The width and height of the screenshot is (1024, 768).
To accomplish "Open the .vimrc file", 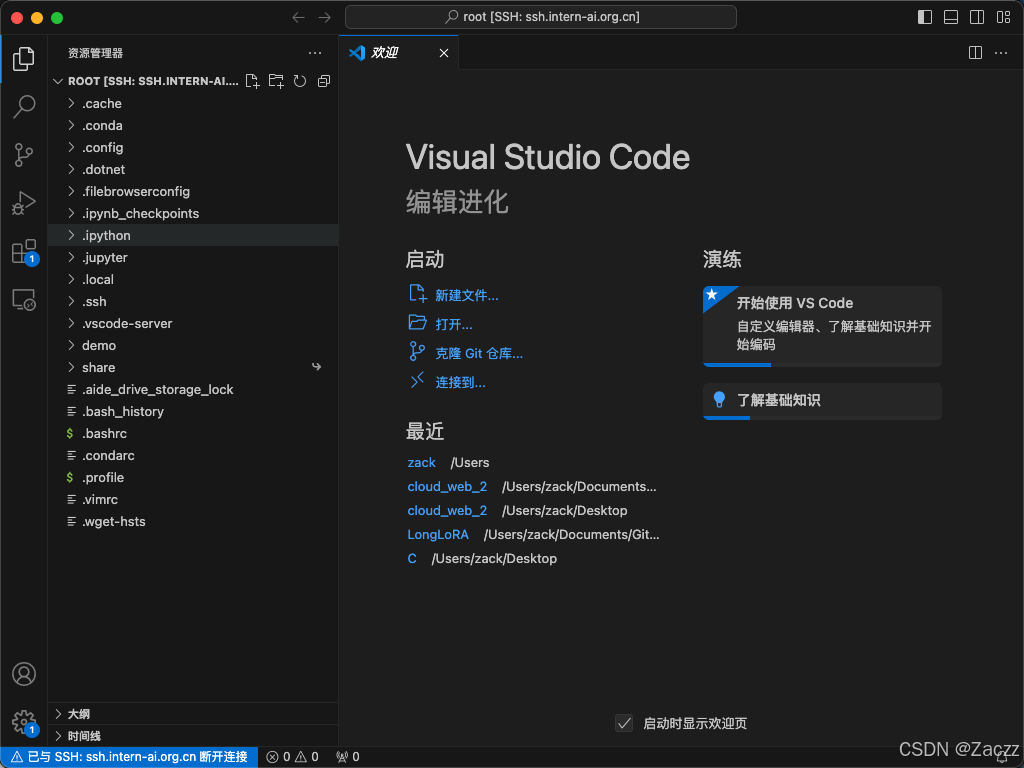I will coord(193,500).
